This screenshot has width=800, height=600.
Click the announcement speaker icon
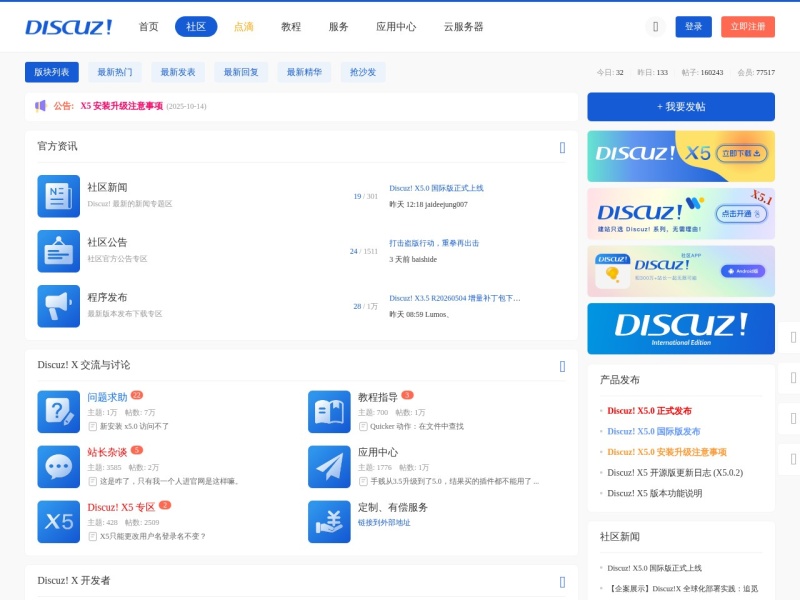click(40, 106)
